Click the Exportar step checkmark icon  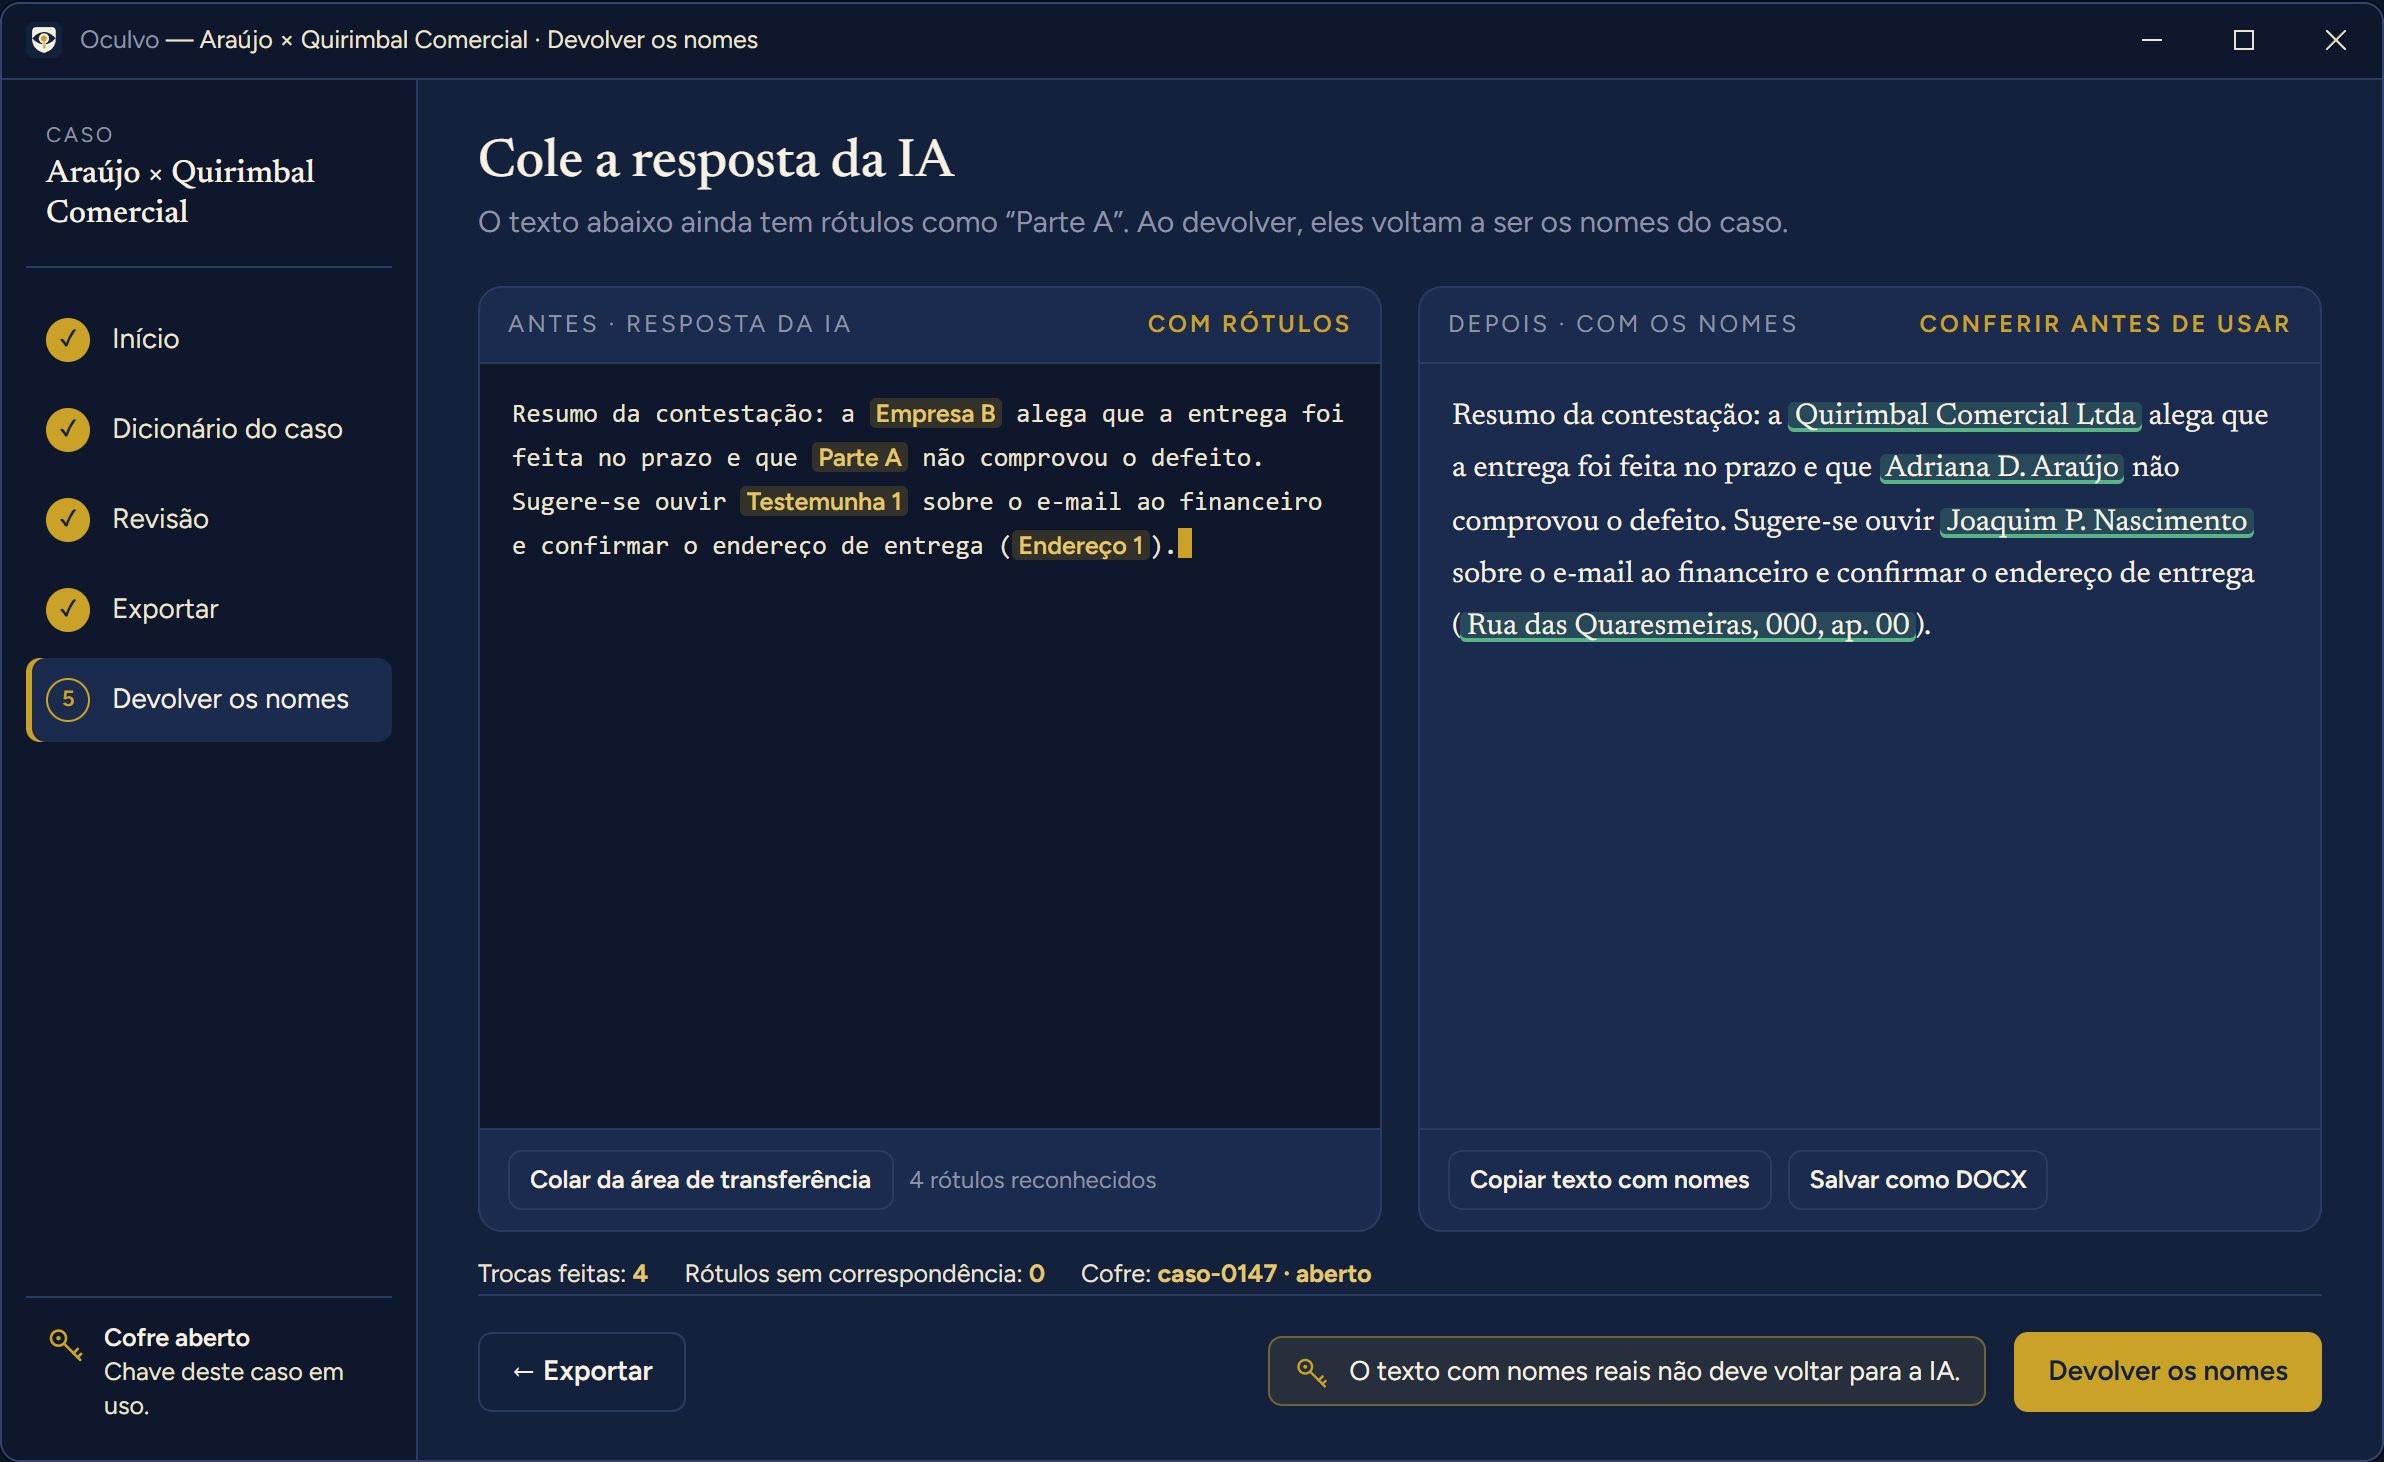coord(68,609)
